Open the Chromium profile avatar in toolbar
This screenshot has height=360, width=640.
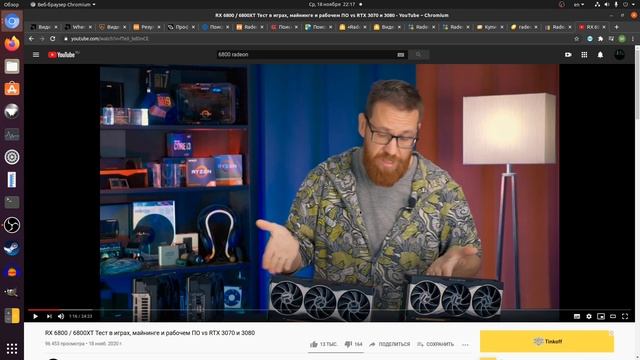coord(622,39)
